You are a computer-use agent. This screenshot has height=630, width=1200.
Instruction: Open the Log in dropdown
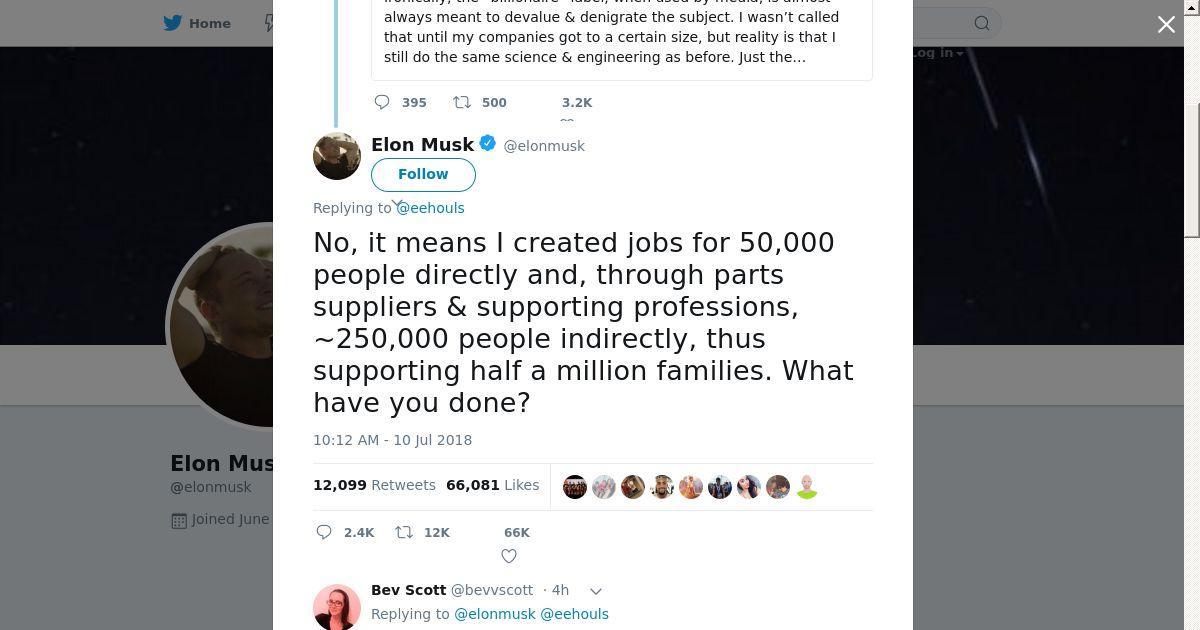936,53
